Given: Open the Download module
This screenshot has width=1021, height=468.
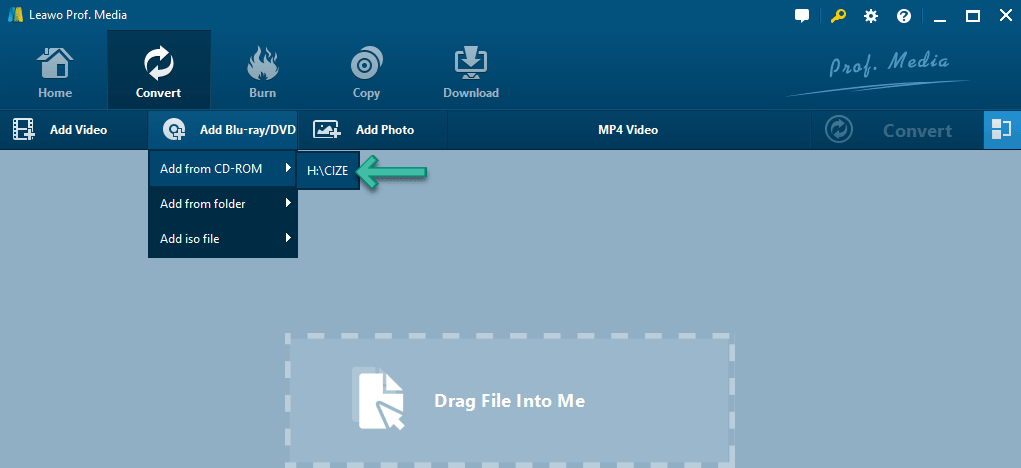Looking at the screenshot, I should [471, 72].
